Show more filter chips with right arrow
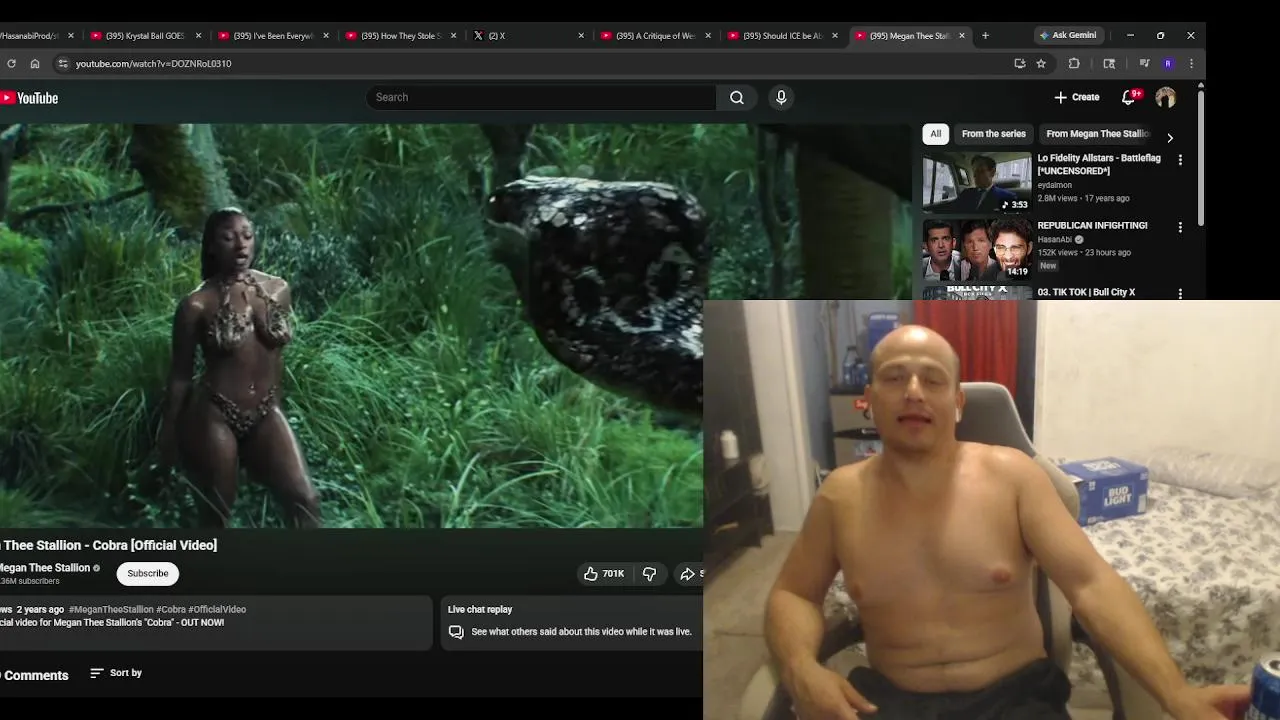Image resolution: width=1280 pixels, height=720 pixels. pyautogui.click(x=1170, y=137)
